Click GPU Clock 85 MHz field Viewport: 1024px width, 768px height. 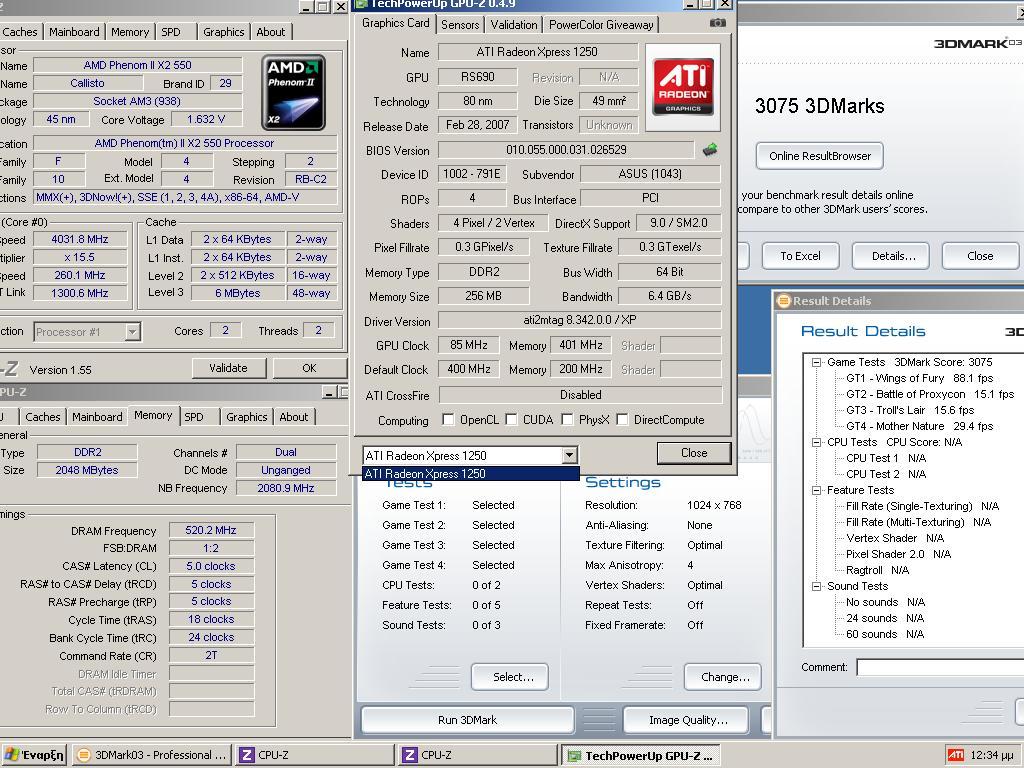point(468,345)
